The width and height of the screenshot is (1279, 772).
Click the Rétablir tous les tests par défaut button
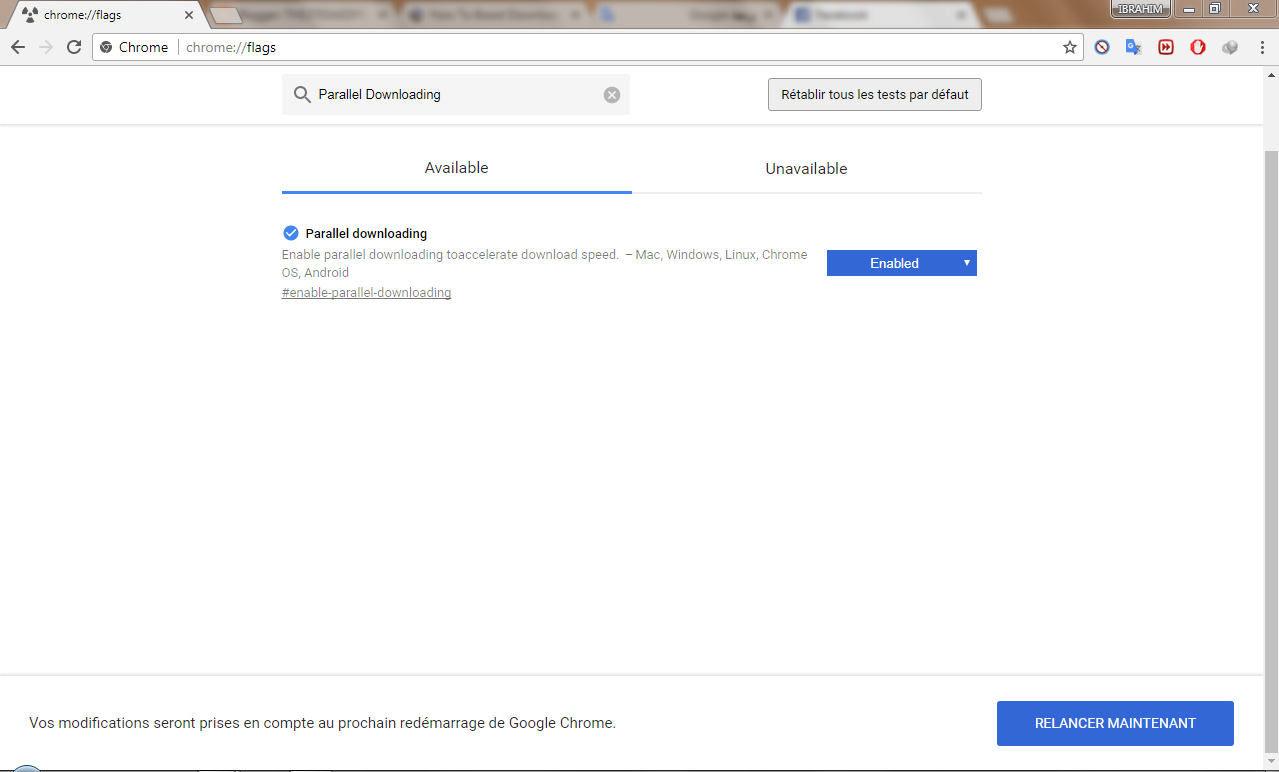pos(874,95)
